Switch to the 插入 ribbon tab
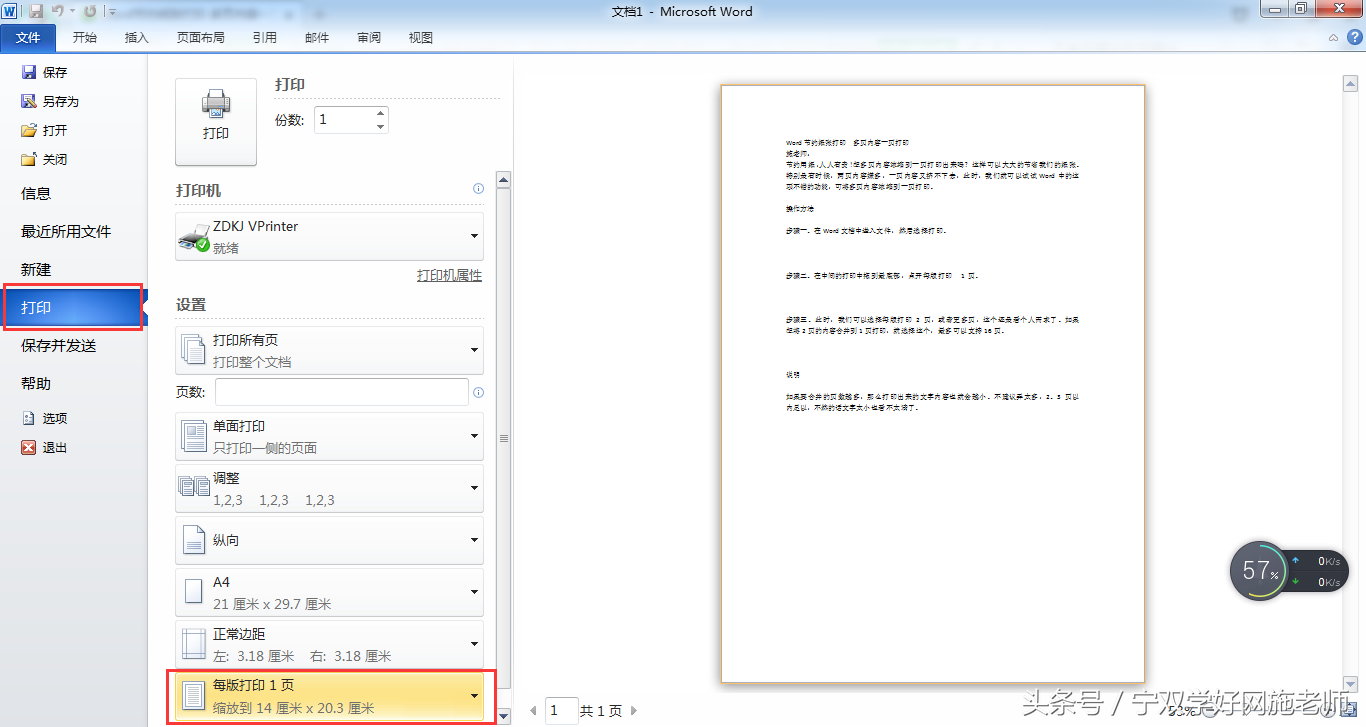 point(137,38)
